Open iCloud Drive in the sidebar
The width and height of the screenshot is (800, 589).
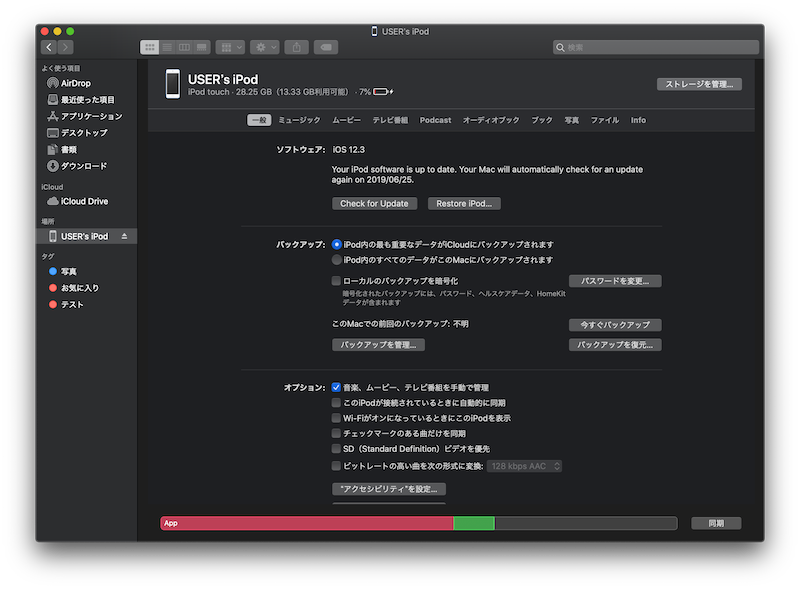[x=87, y=201]
